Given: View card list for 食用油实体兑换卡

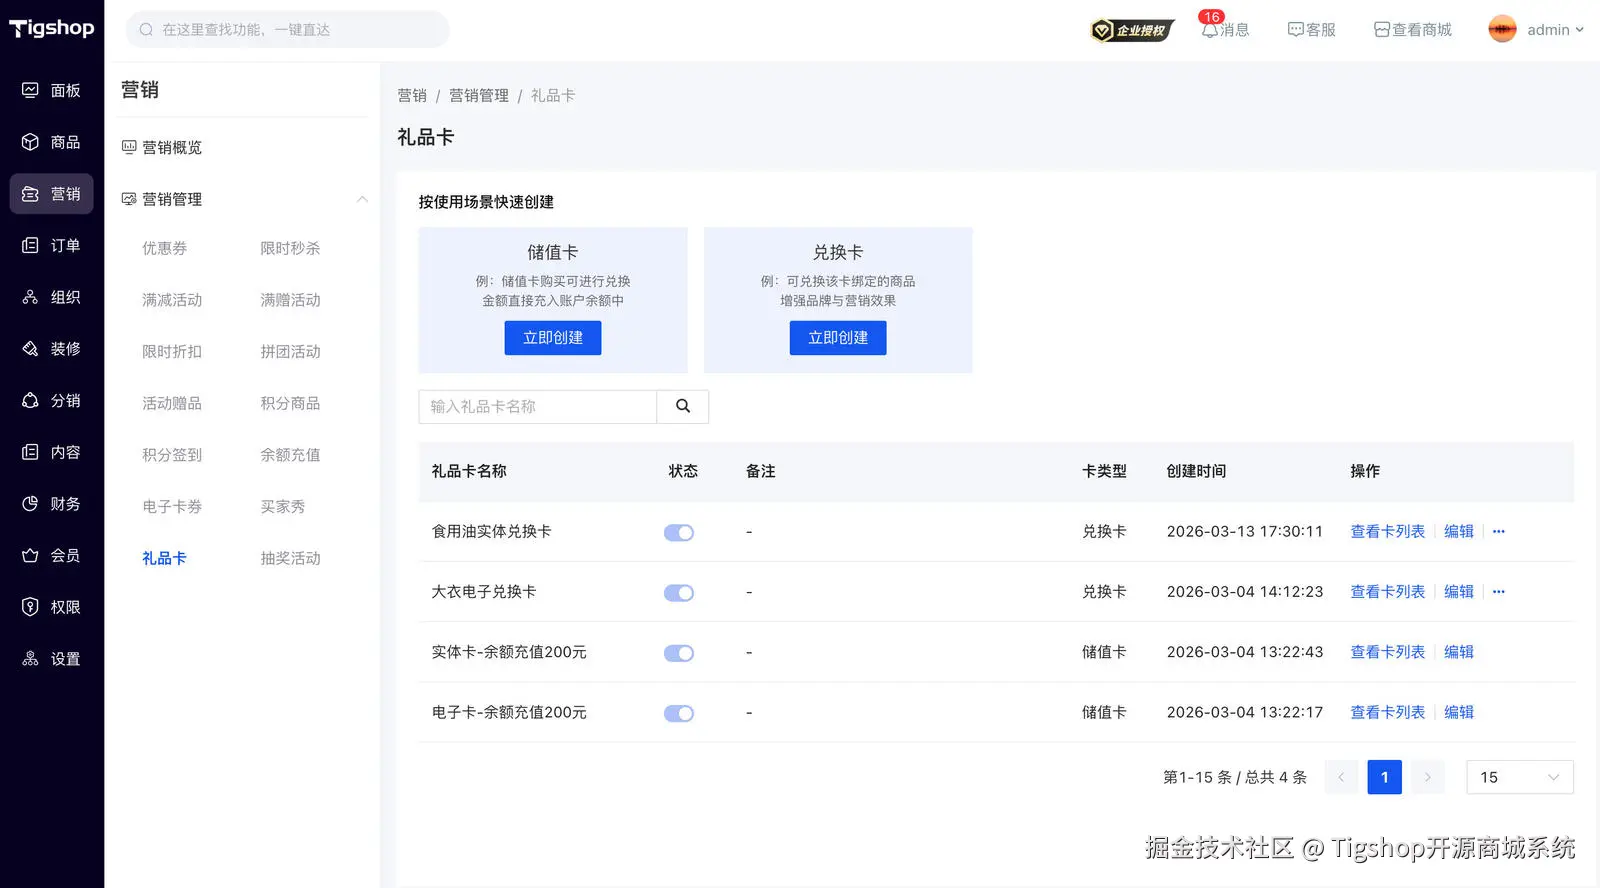Looking at the screenshot, I should 1388,532.
